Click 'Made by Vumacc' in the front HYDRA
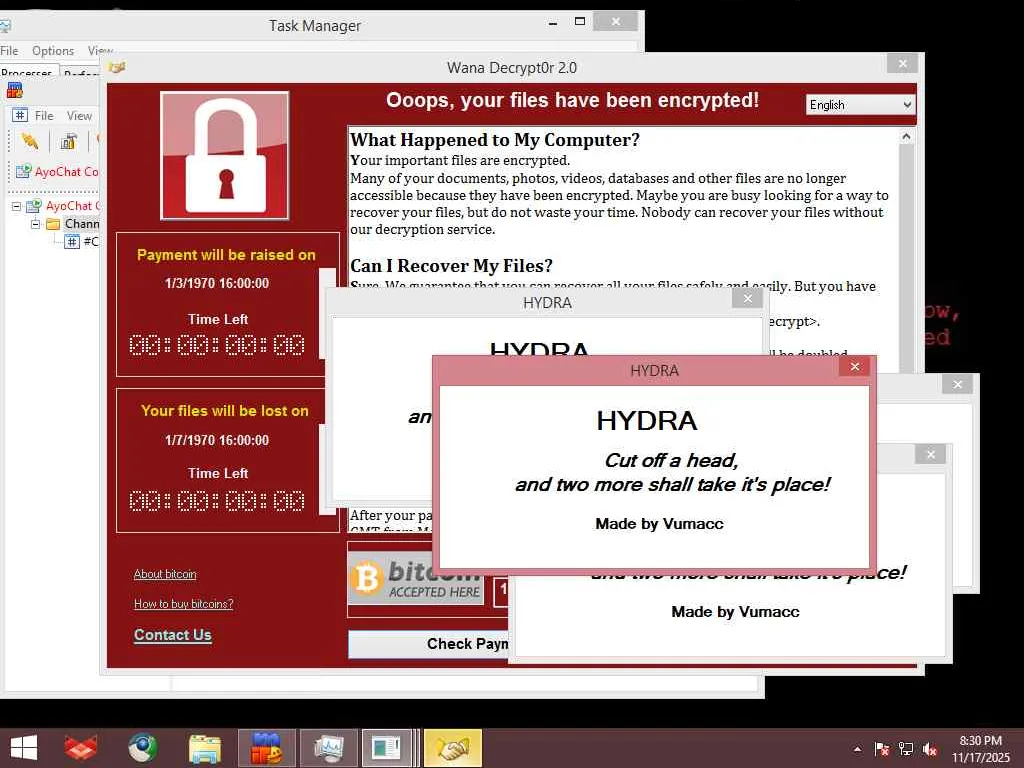This screenshot has width=1024, height=768. [x=660, y=524]
